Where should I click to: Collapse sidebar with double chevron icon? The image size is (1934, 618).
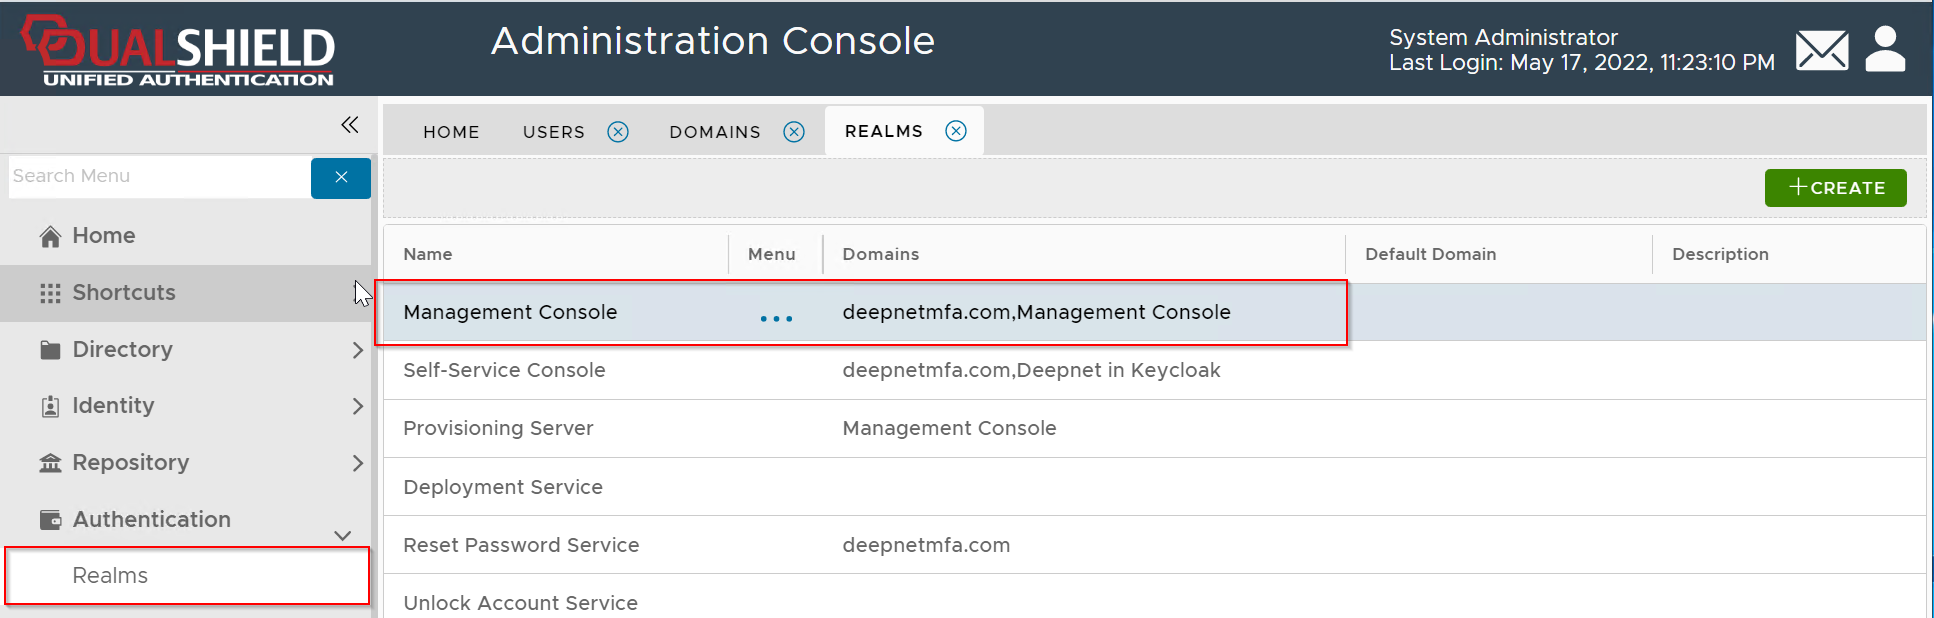coord(349,125)
